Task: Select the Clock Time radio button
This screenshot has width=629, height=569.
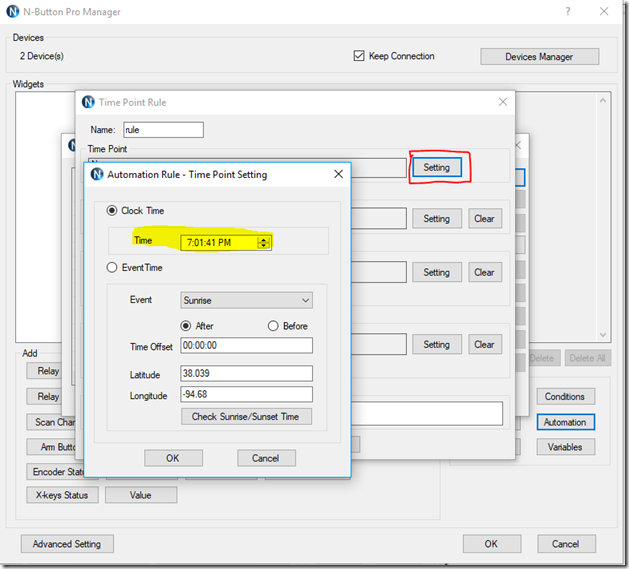Action: [112, 211]
